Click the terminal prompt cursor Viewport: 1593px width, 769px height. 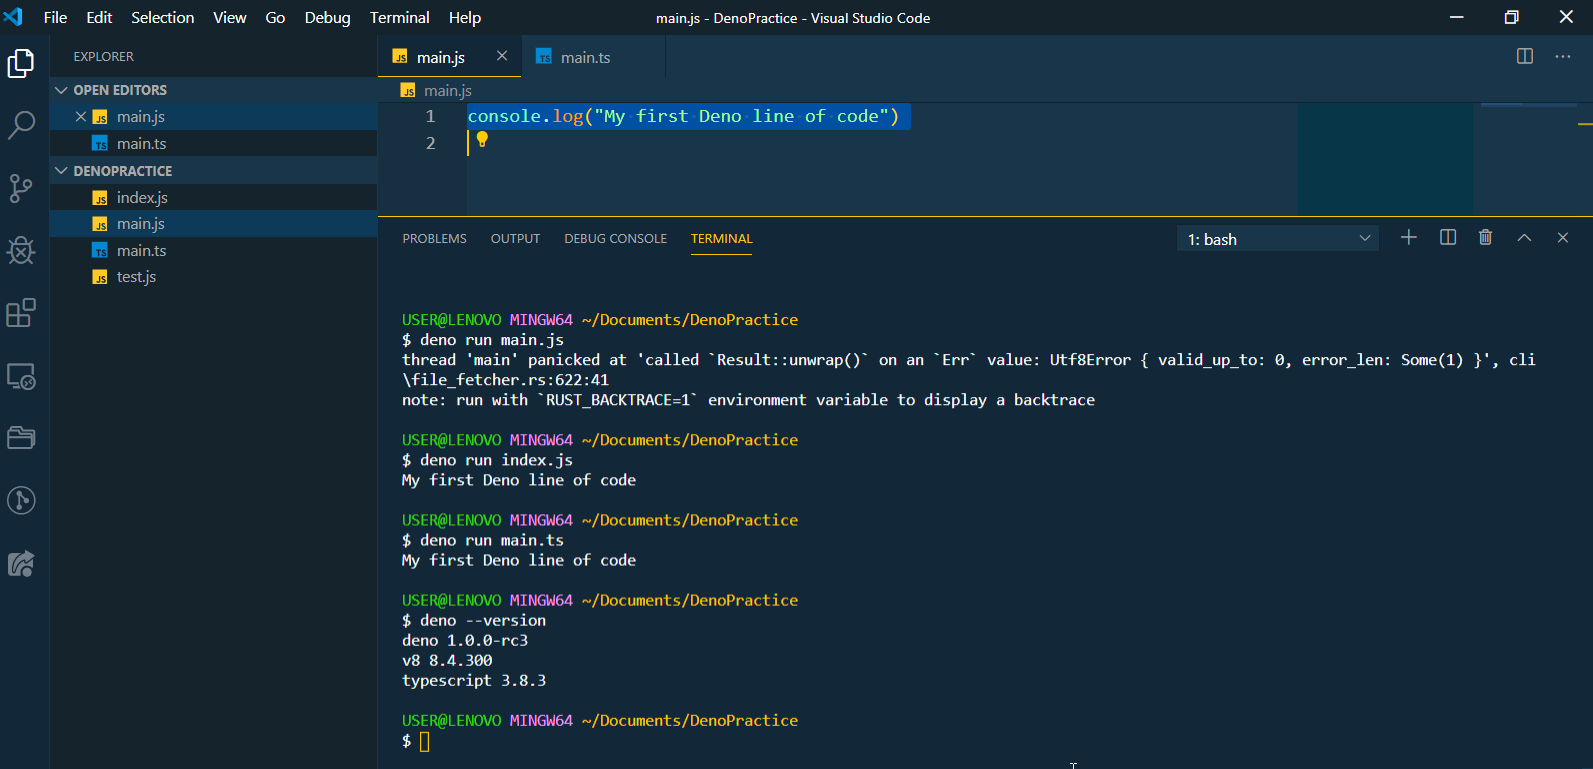(x=425, y=741)
